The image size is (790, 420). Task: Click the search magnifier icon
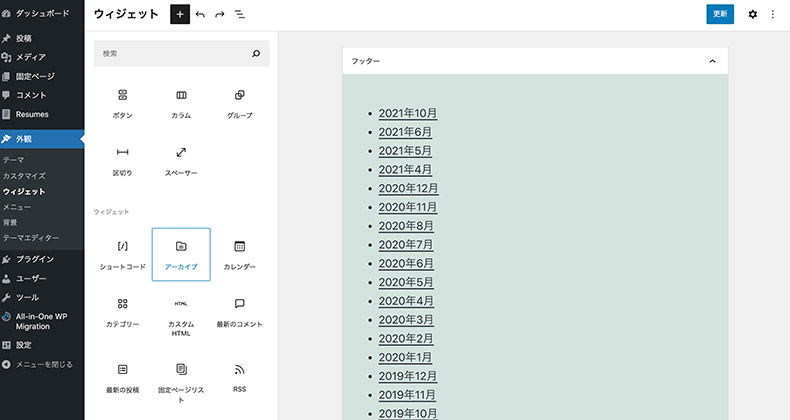(256, 53)
